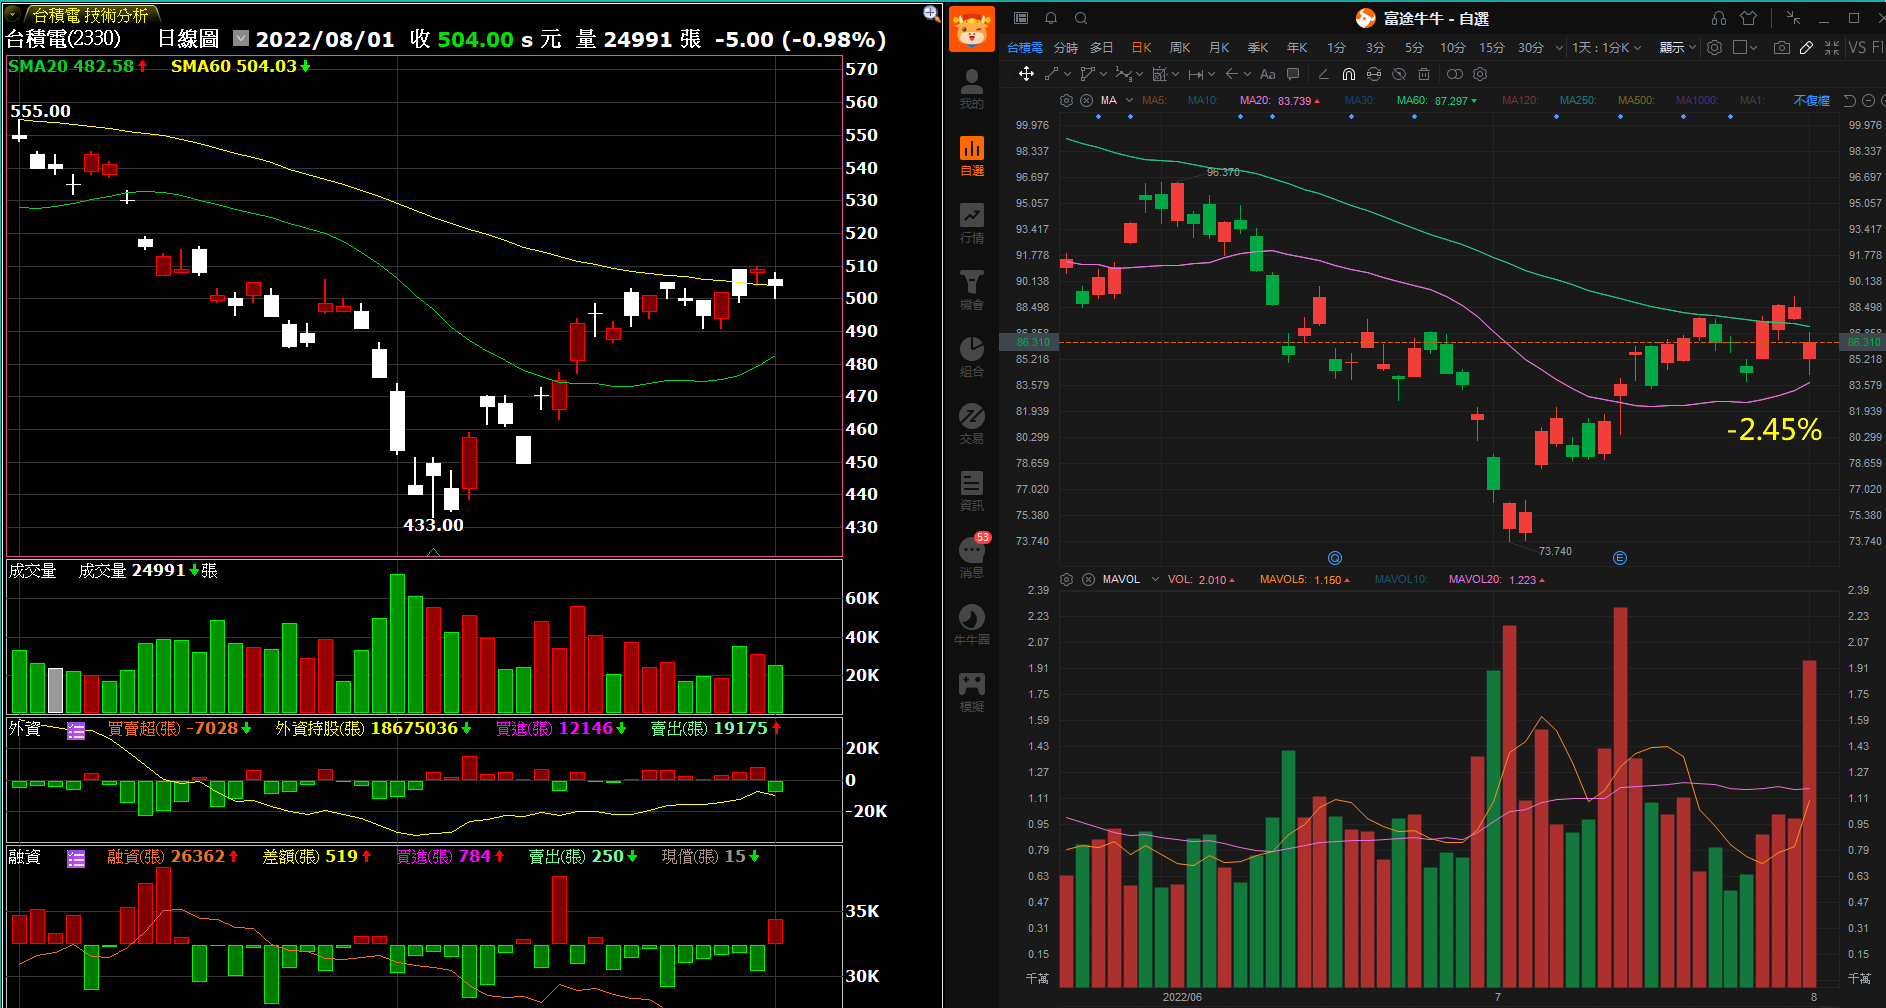
Task: Select the move/pan cursor tool
Action: pos(1026,74)
